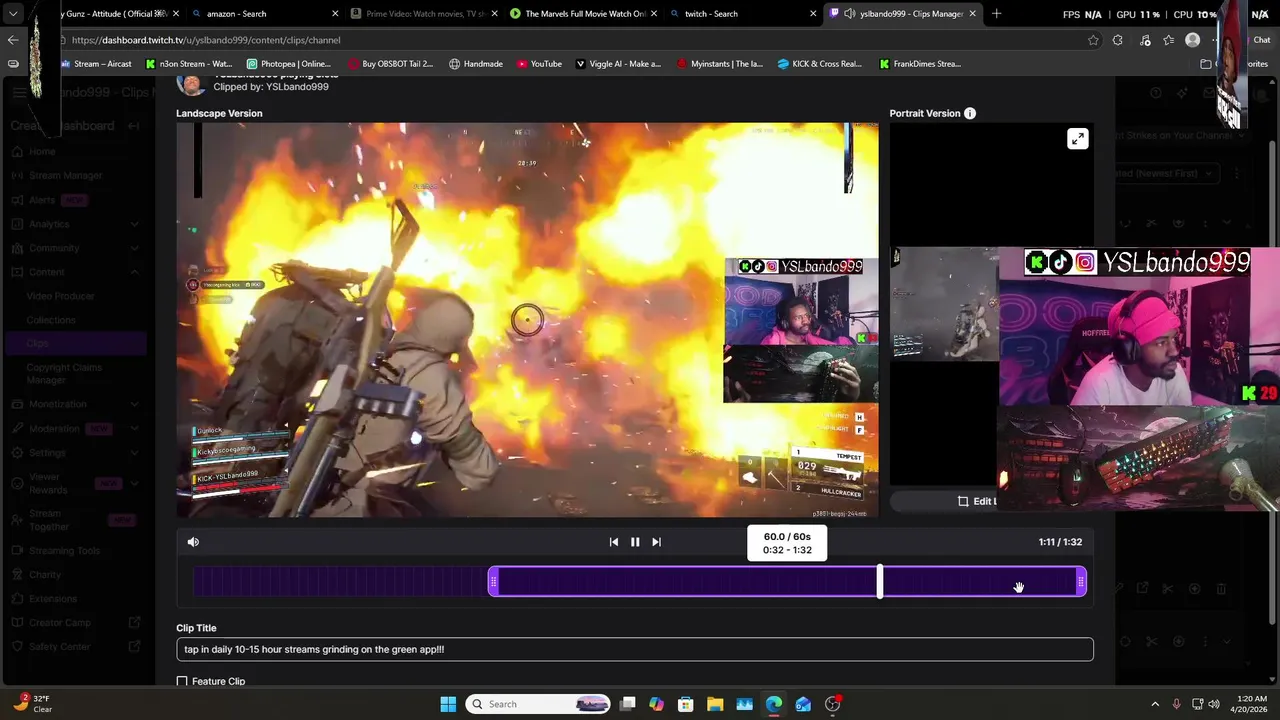This screenshot has height=720, width=1280.
Task: Mute the clip volume speaker icon
Action: 193,542
